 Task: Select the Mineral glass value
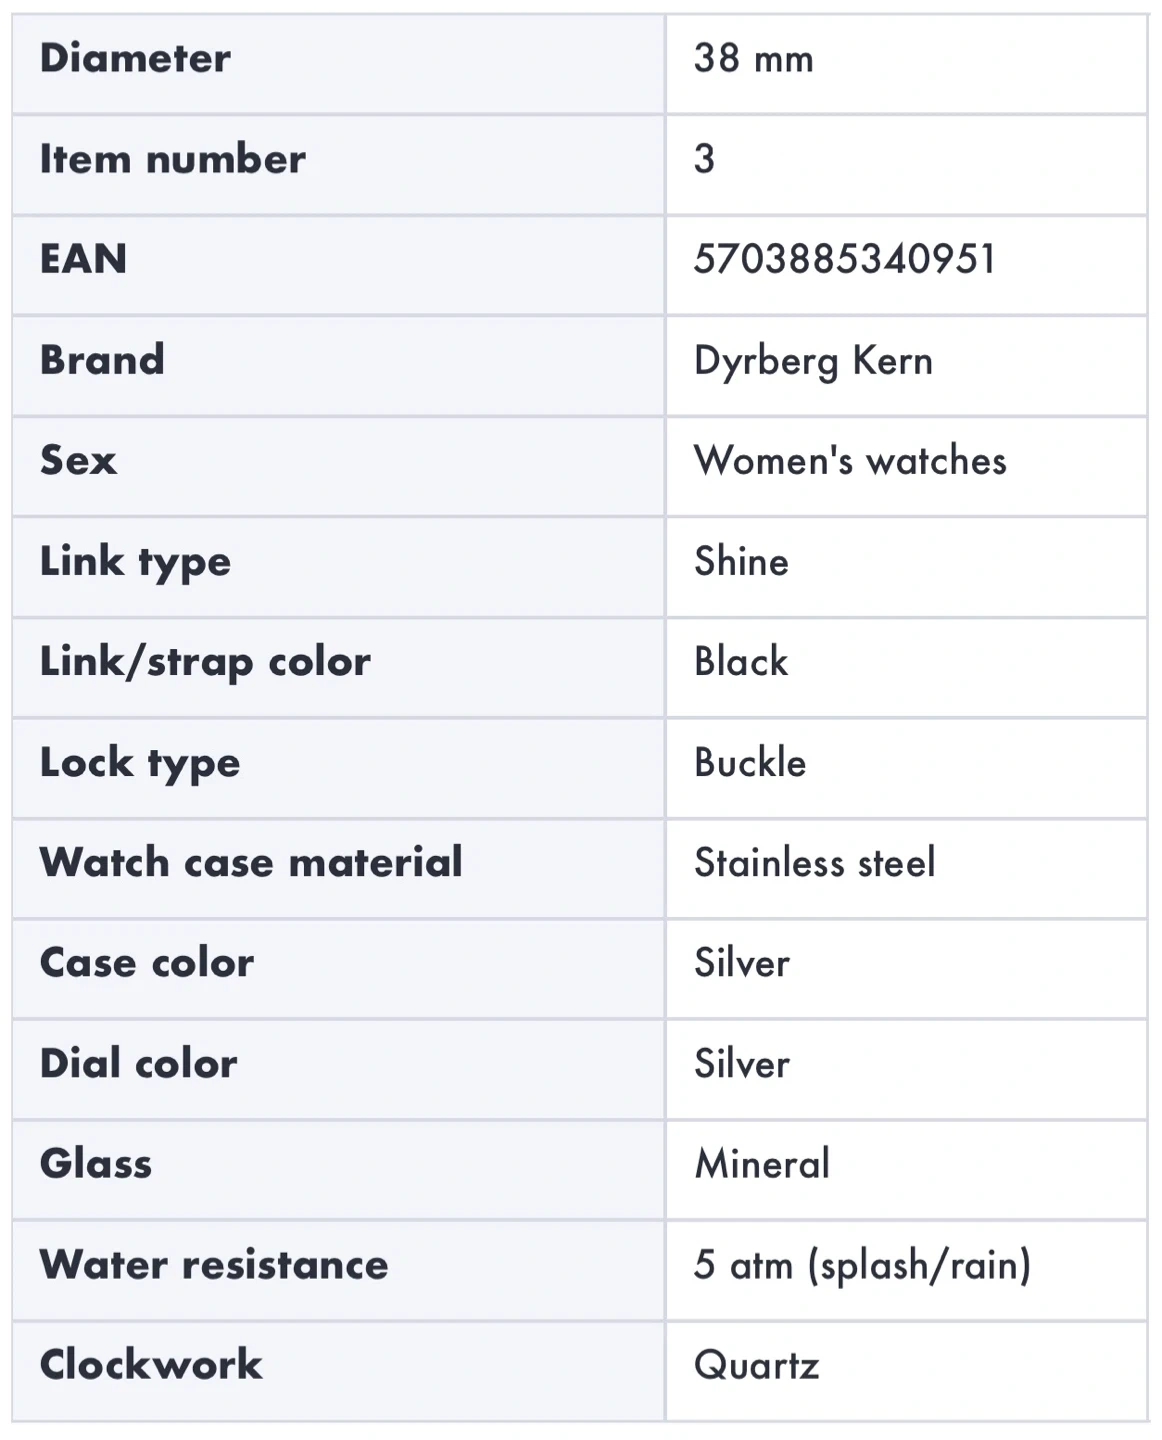[762, 1164]
